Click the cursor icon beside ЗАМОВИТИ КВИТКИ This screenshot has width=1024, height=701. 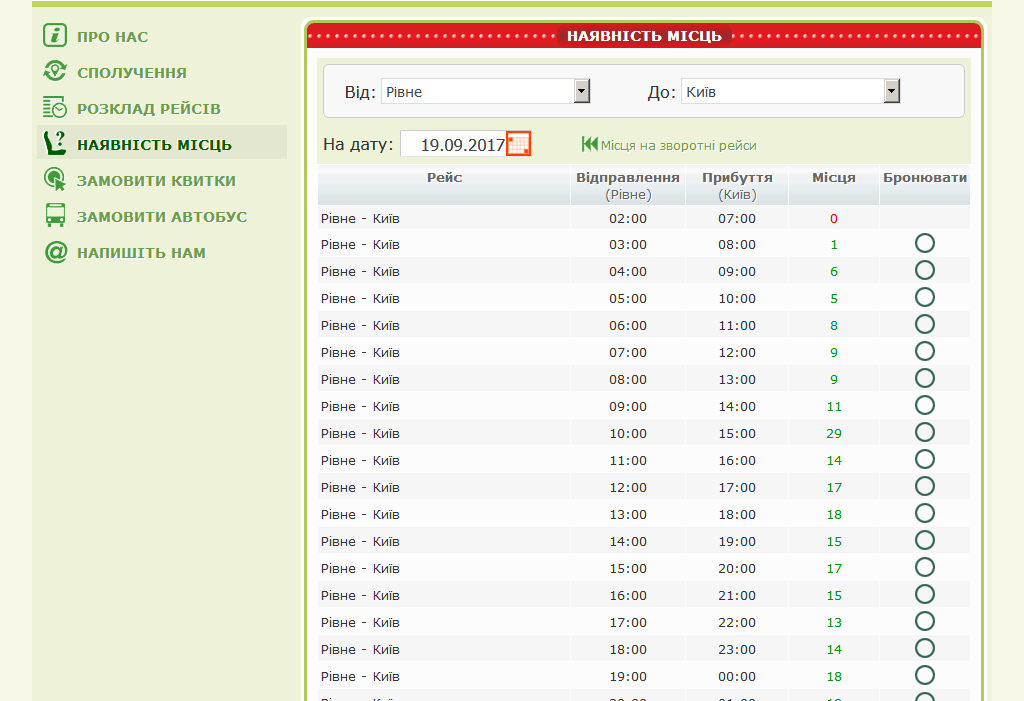coord(55,179)
